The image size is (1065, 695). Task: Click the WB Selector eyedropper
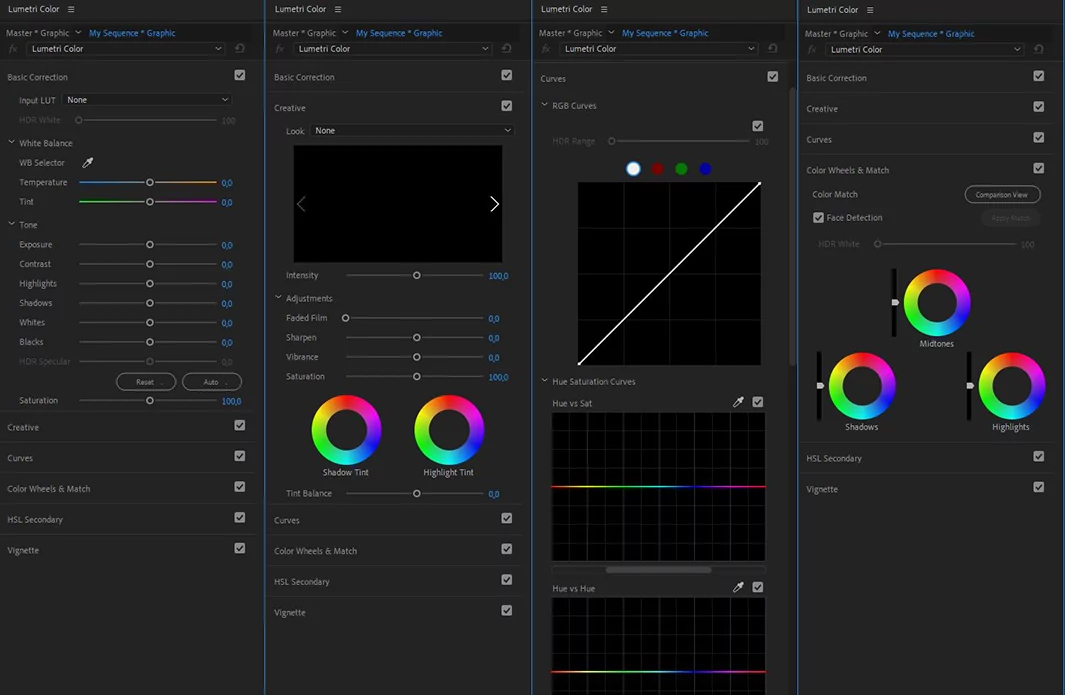(88, 162)
